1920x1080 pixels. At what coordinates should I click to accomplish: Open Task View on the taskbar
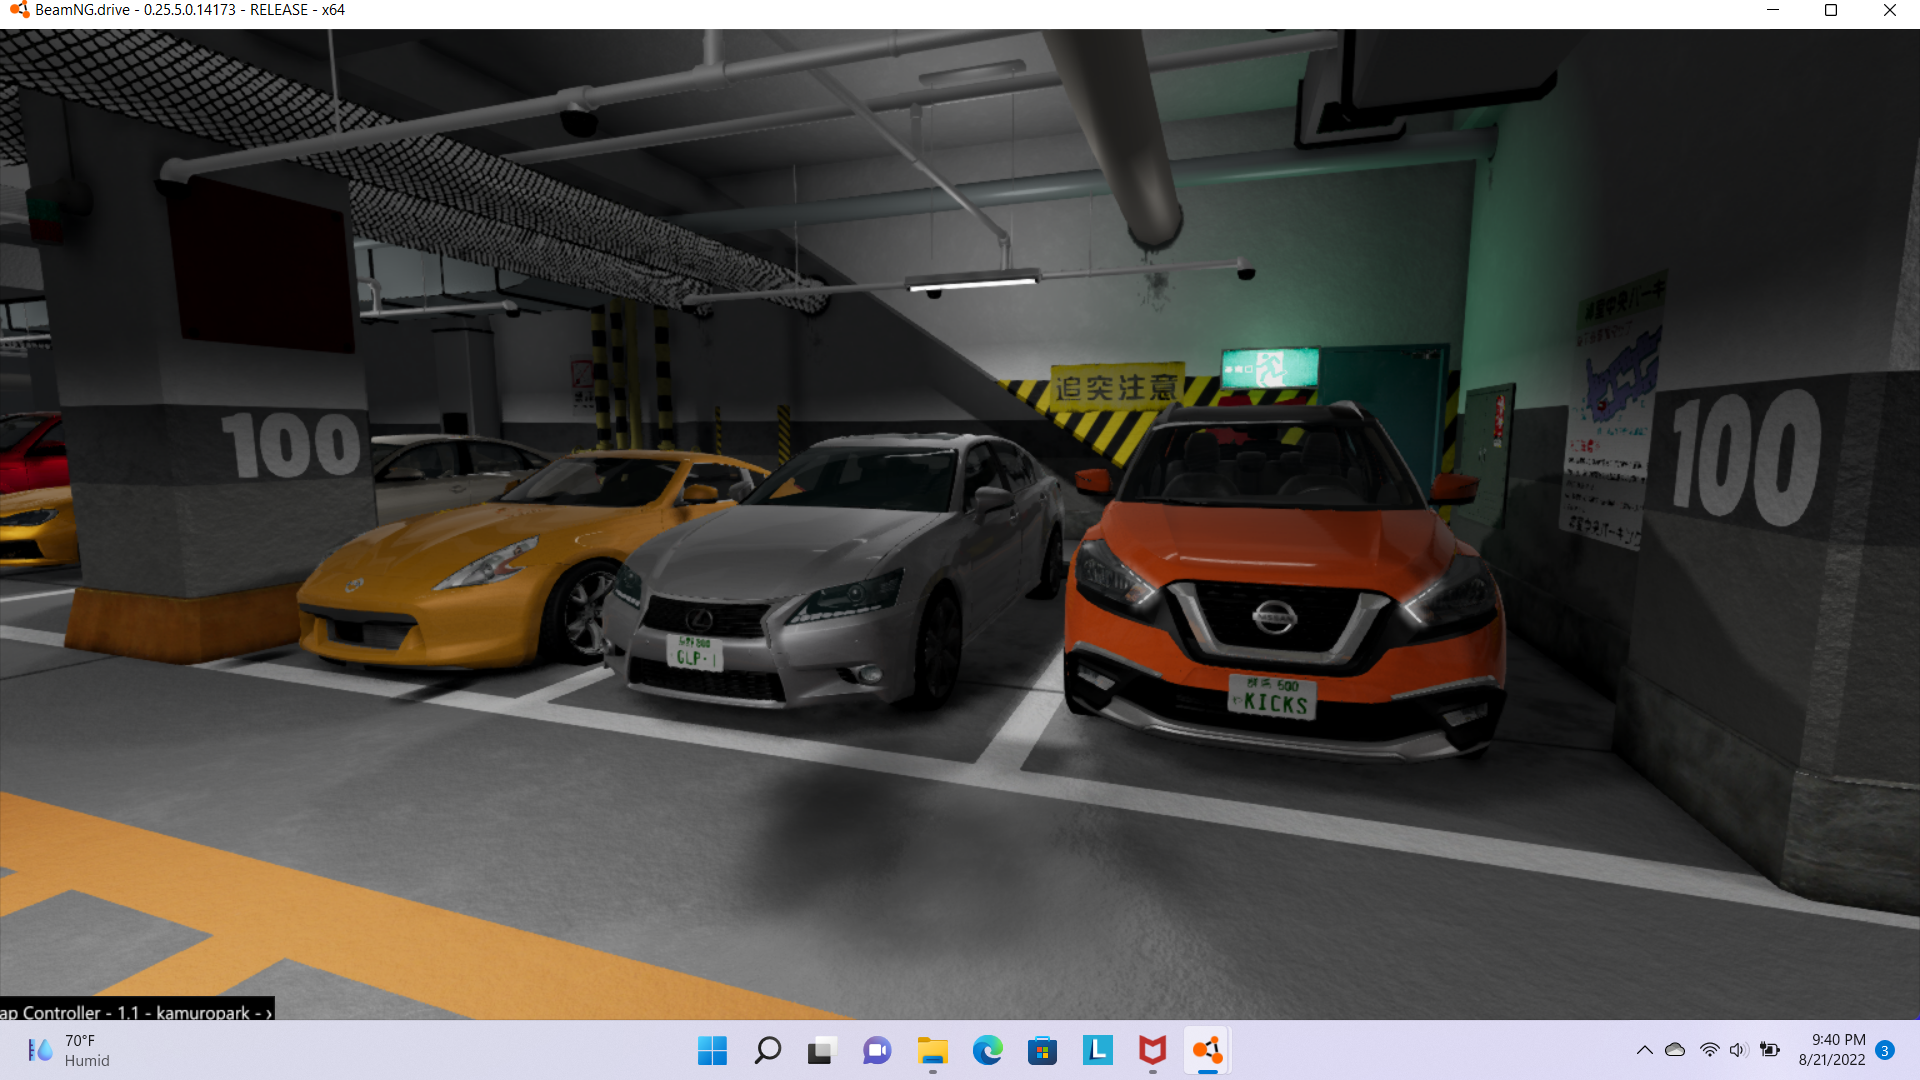click(x=822, y=1050)
